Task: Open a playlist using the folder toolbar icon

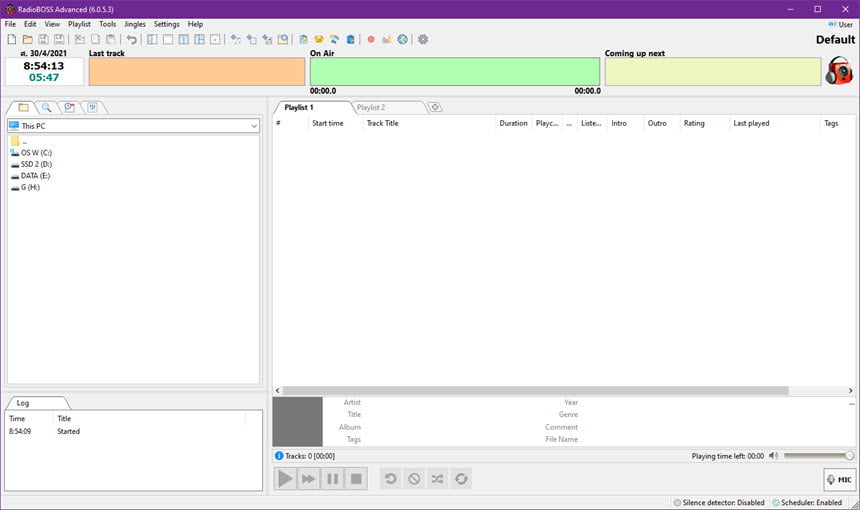Action: click(27, 39)
